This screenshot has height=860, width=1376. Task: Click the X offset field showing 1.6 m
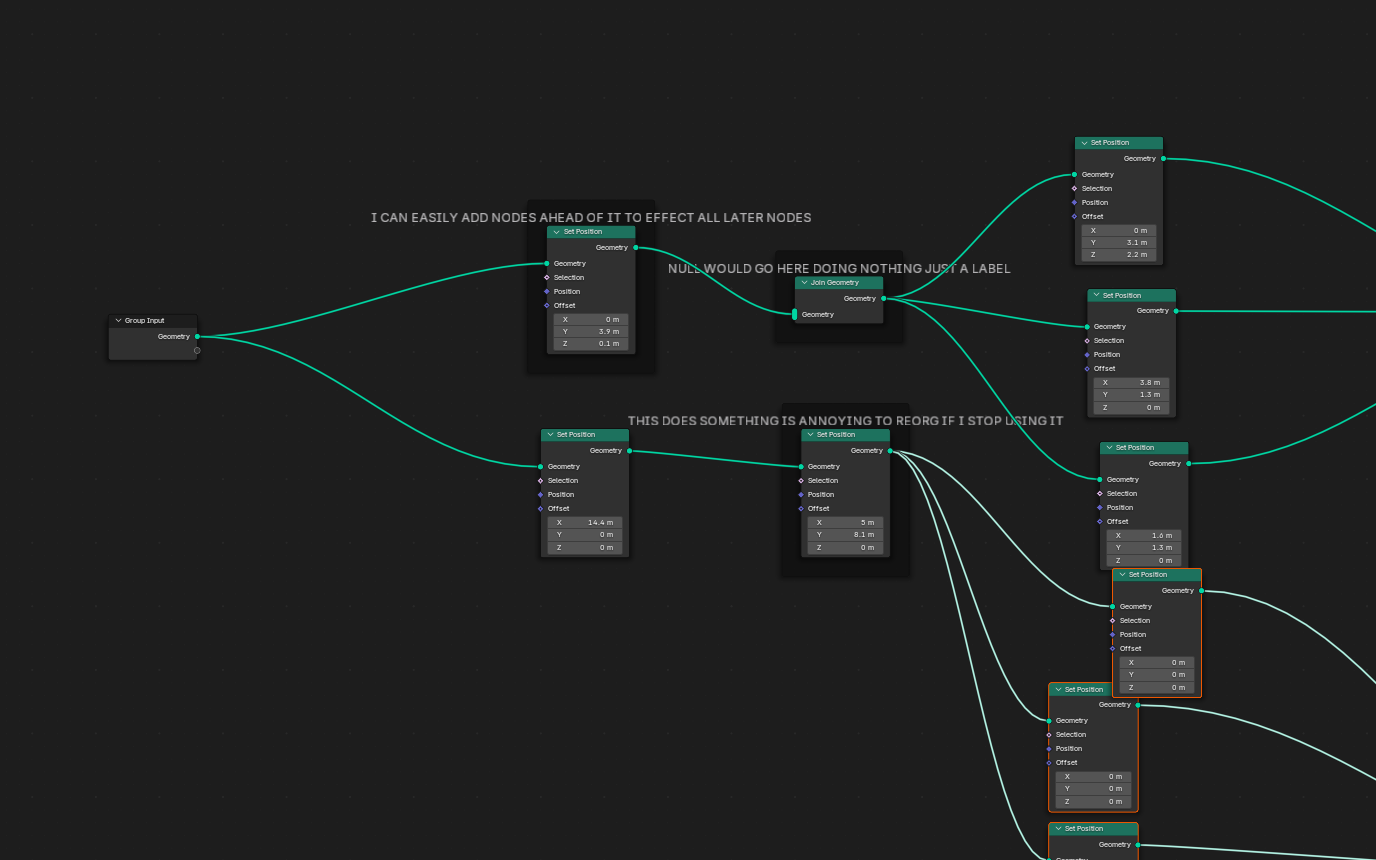[1144, 536]
